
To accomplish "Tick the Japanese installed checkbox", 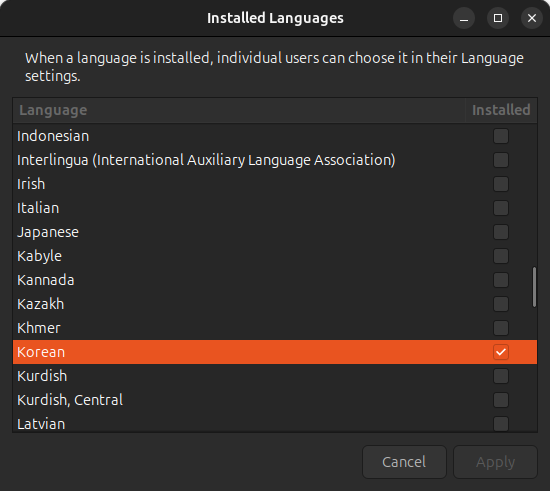I will 501,232.
